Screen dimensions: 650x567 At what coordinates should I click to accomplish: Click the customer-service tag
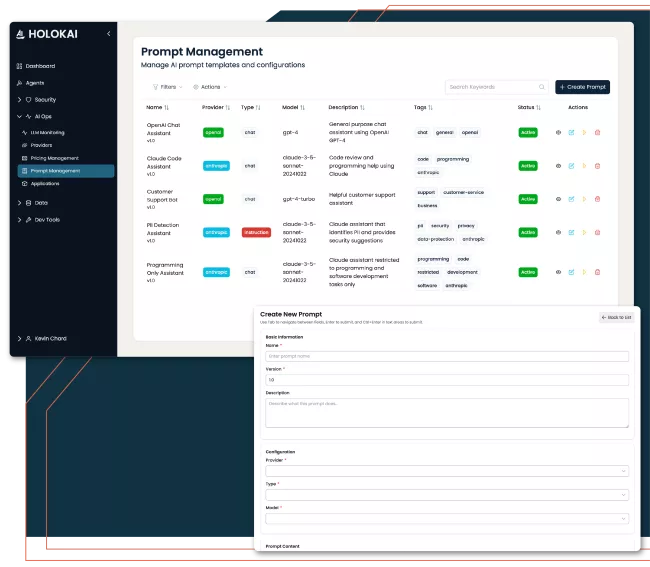pyautogui.click(x=463, y=192)
